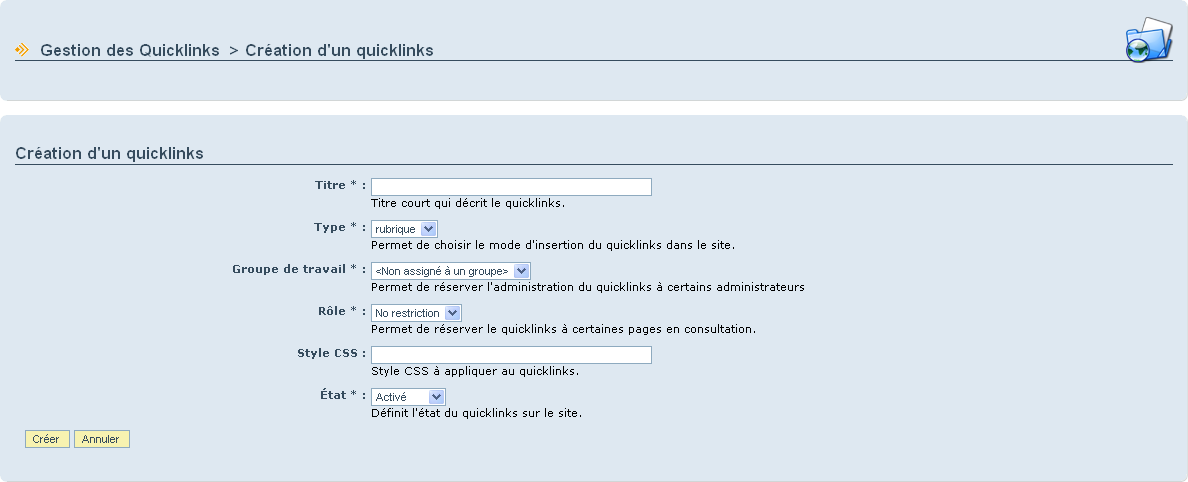The width and height of the screenshot is (1188, 482).
Task: Go back to Gestion des Quicklinks
Action: click(130, 50)
